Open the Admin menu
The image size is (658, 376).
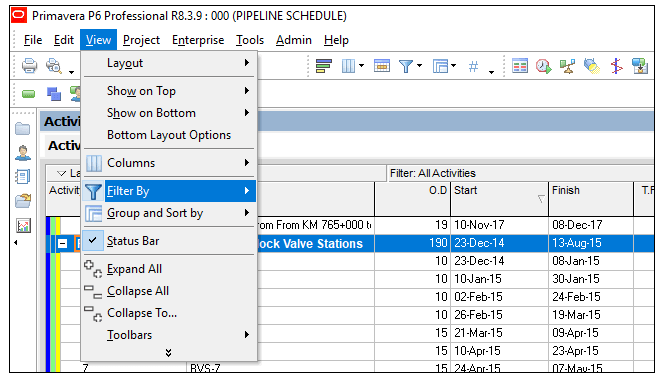pyautogui.click(x=294, y=40)
